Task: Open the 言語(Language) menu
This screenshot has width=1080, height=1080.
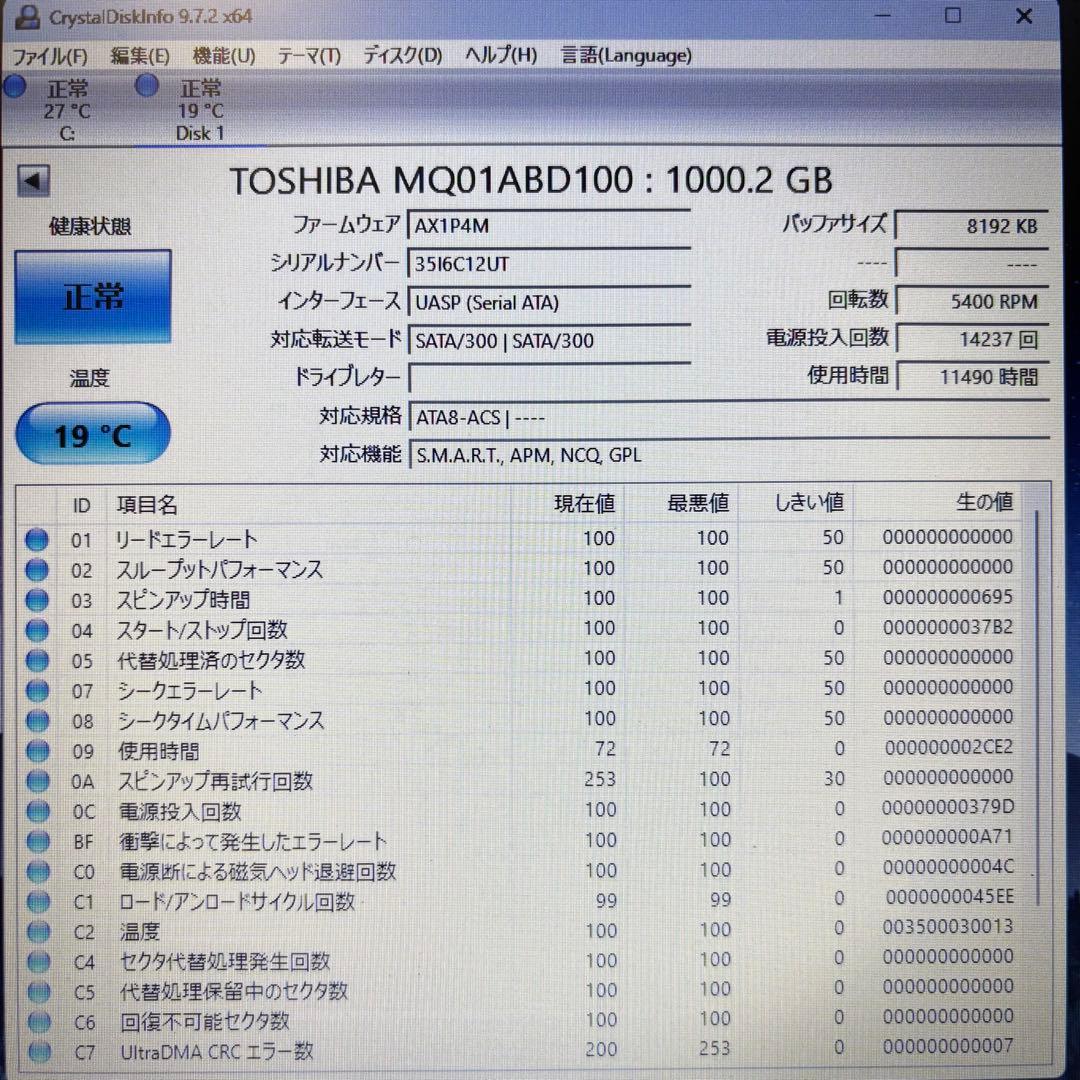Action: coord(626,54)
